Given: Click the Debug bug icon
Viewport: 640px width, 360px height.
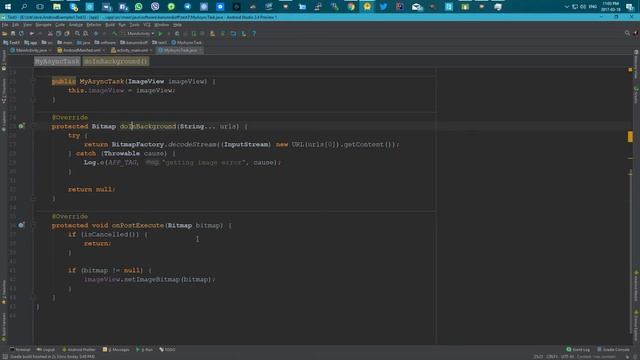Looking at the screenshot, I should pos(177,33).
